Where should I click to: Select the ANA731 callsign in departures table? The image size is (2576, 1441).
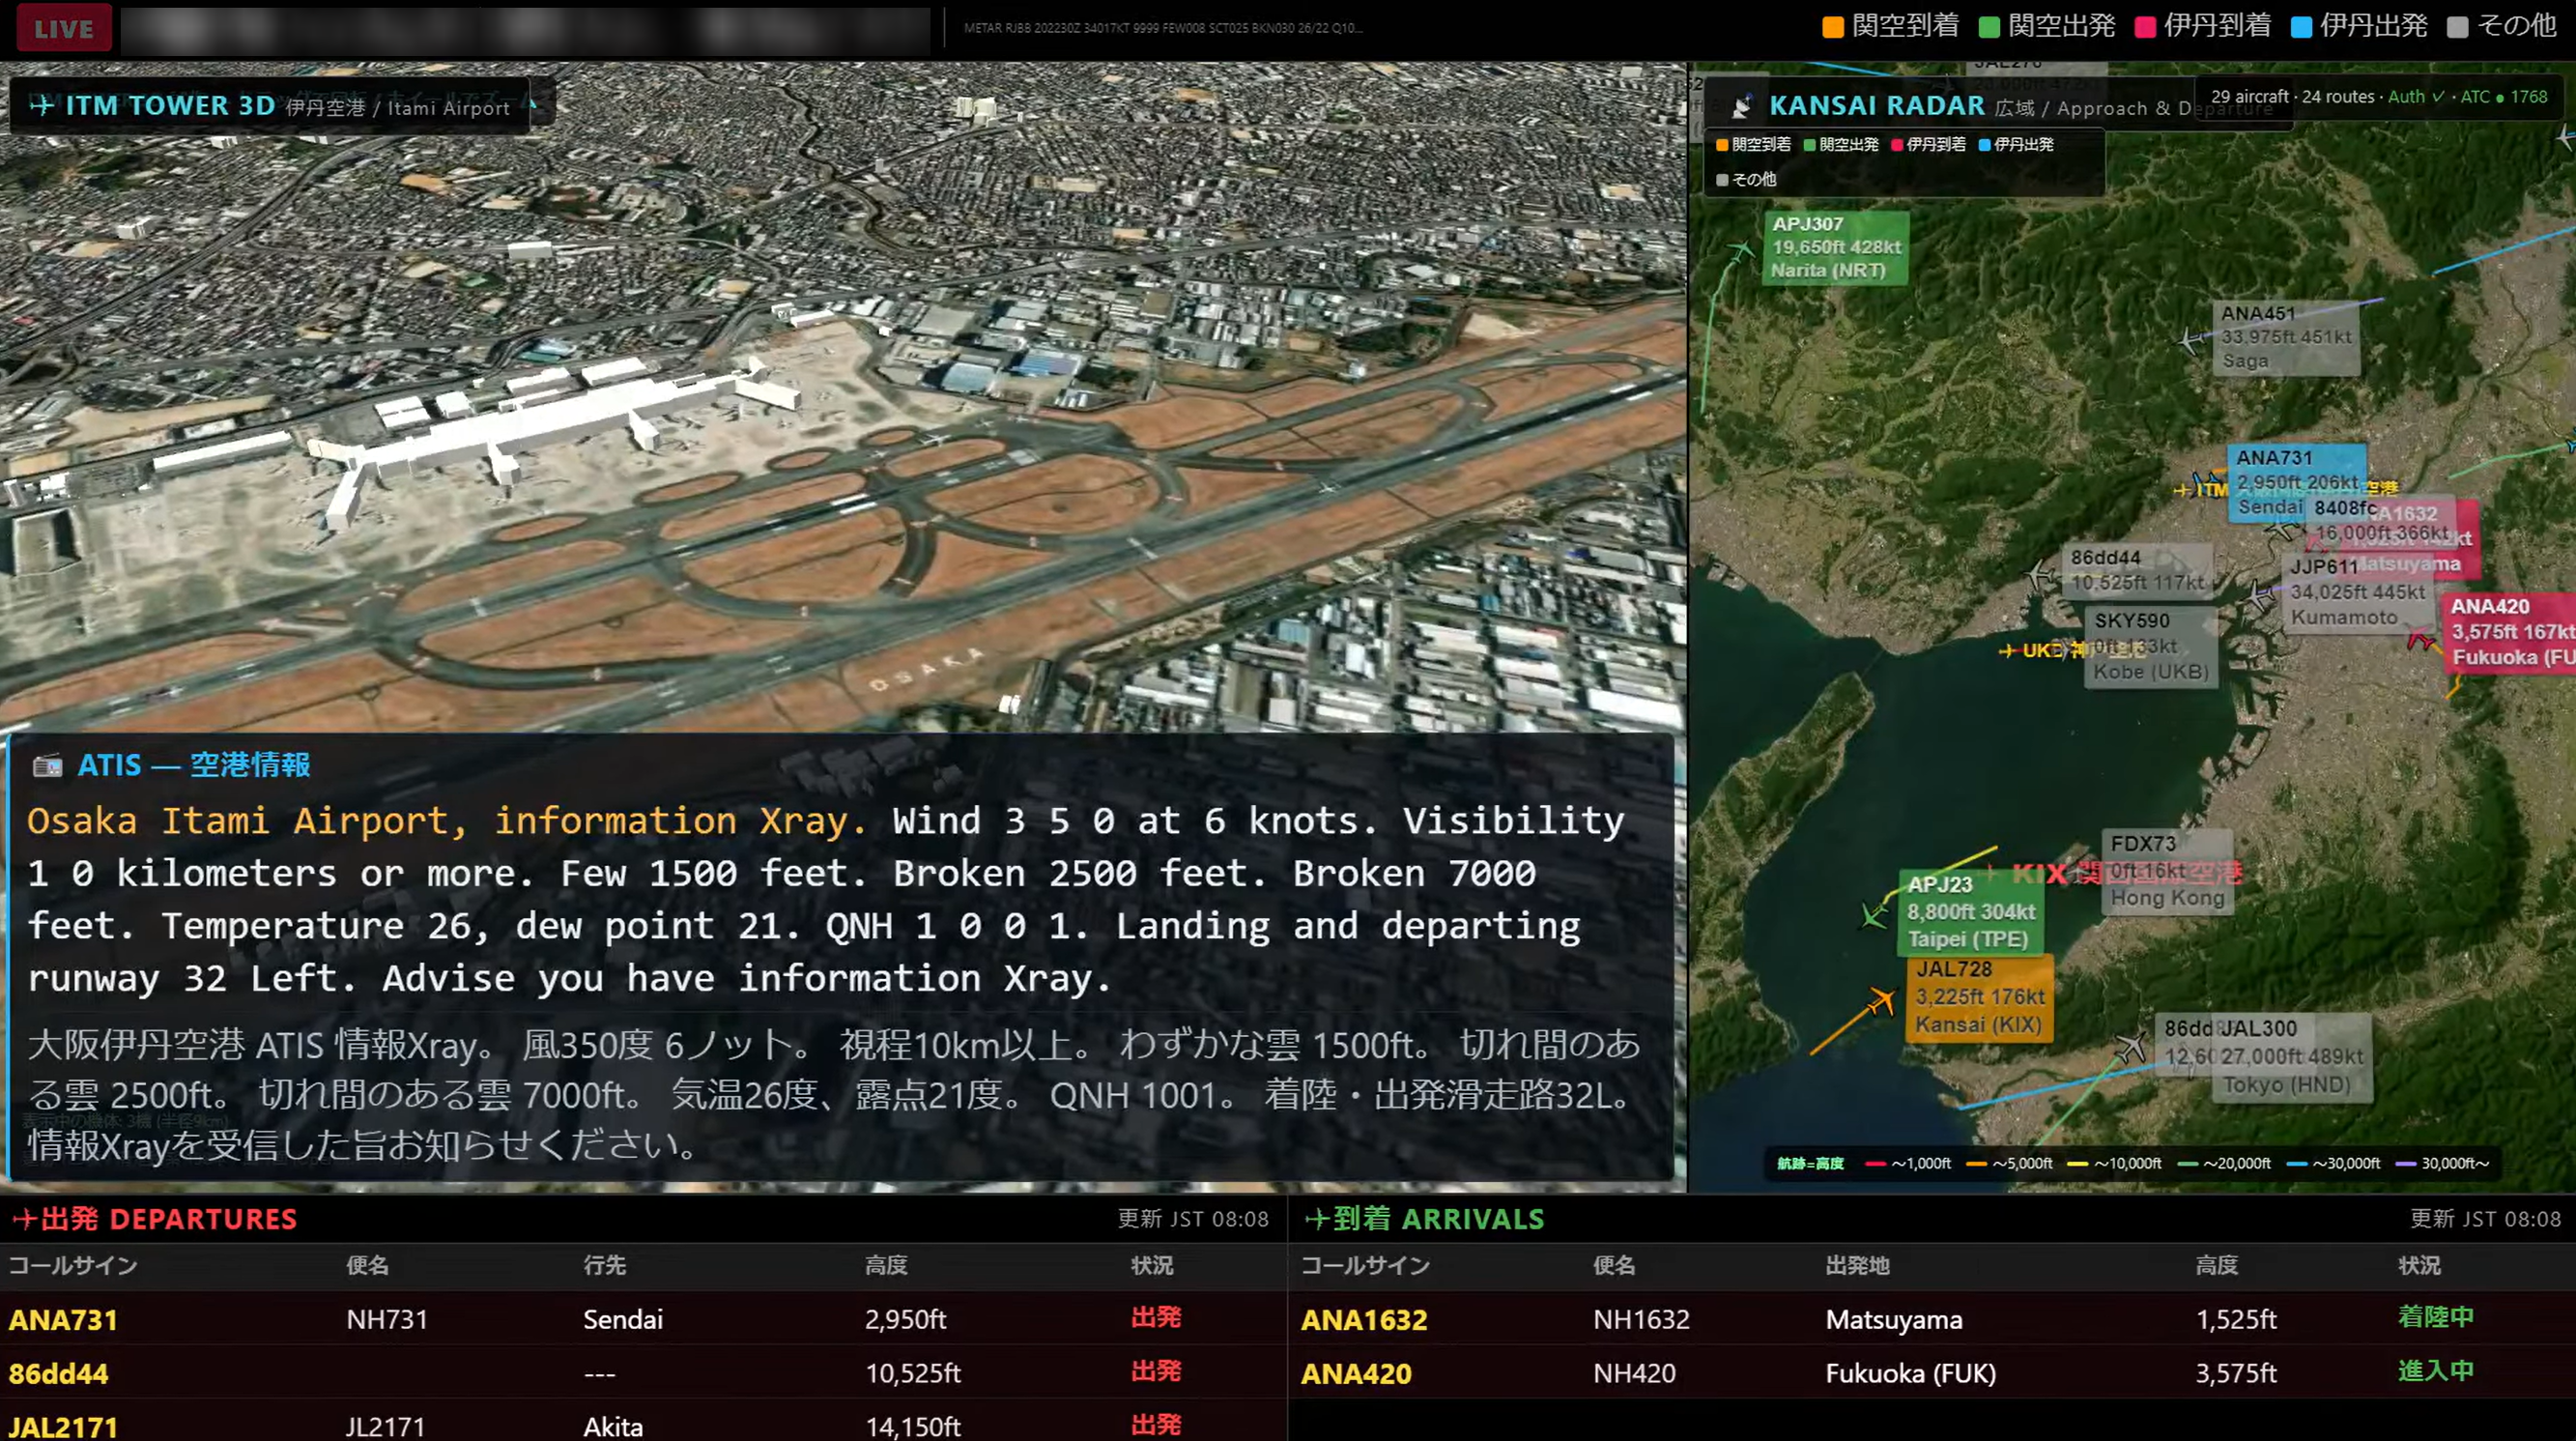pos(63,1320)
